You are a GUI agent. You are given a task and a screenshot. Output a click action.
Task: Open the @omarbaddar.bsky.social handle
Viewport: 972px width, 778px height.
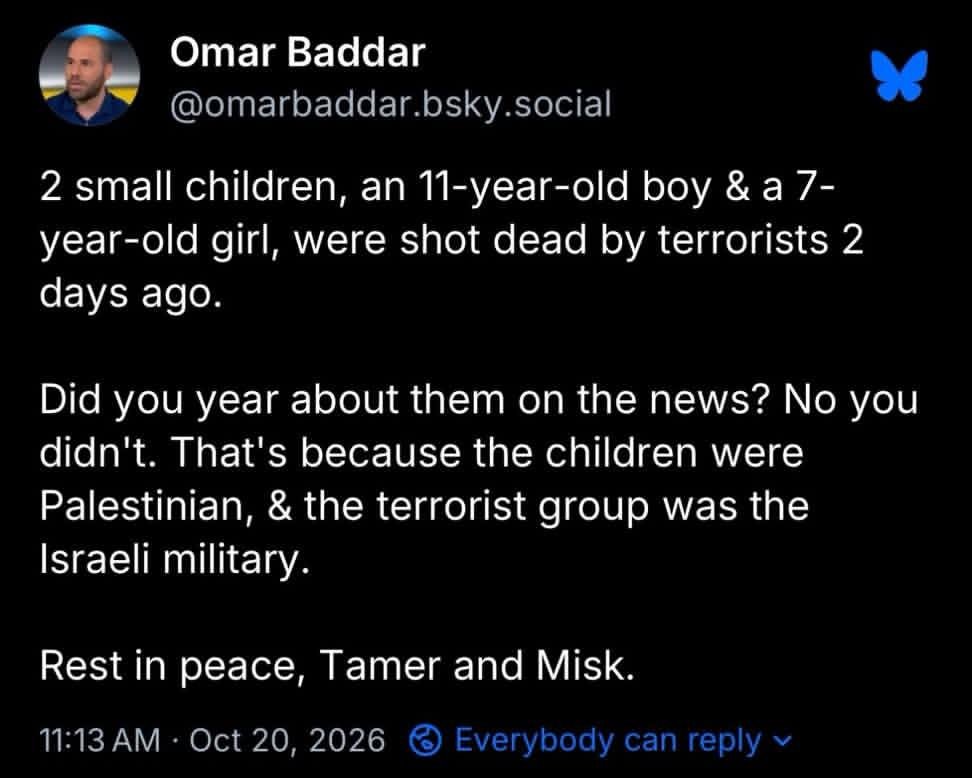click(391, 104)
